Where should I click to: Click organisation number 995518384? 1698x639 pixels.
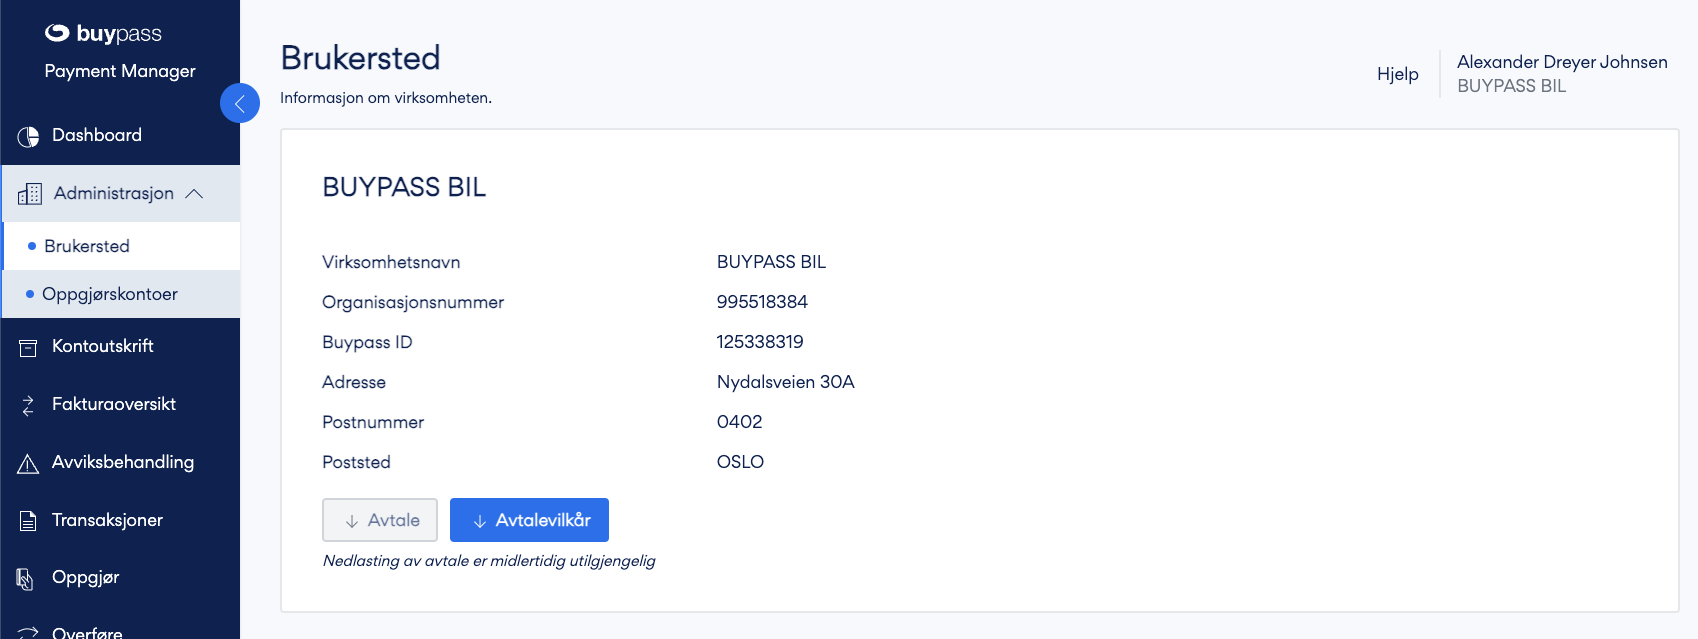coord(762,302)
